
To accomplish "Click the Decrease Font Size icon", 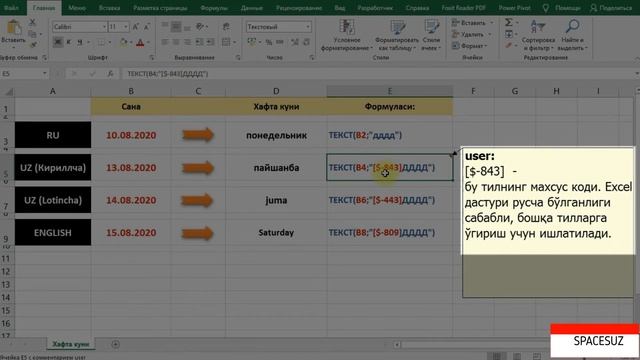I will point(147,27).
